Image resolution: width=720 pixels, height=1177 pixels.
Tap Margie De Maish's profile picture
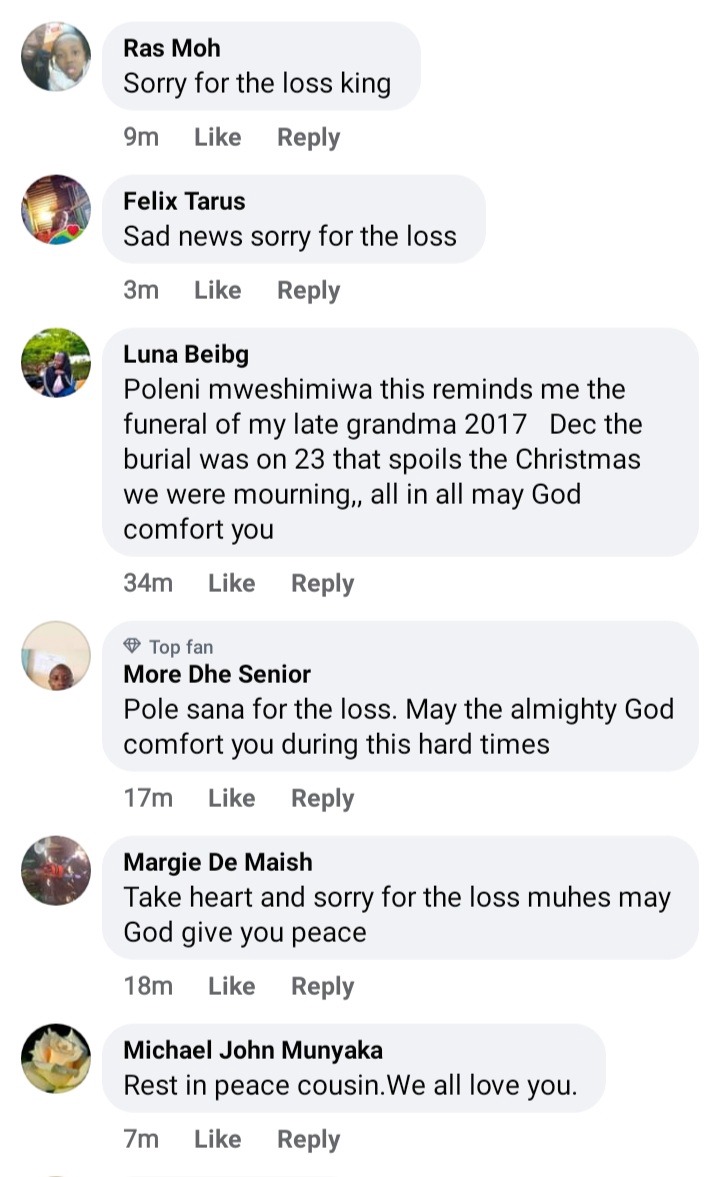[x=56, y=871]
